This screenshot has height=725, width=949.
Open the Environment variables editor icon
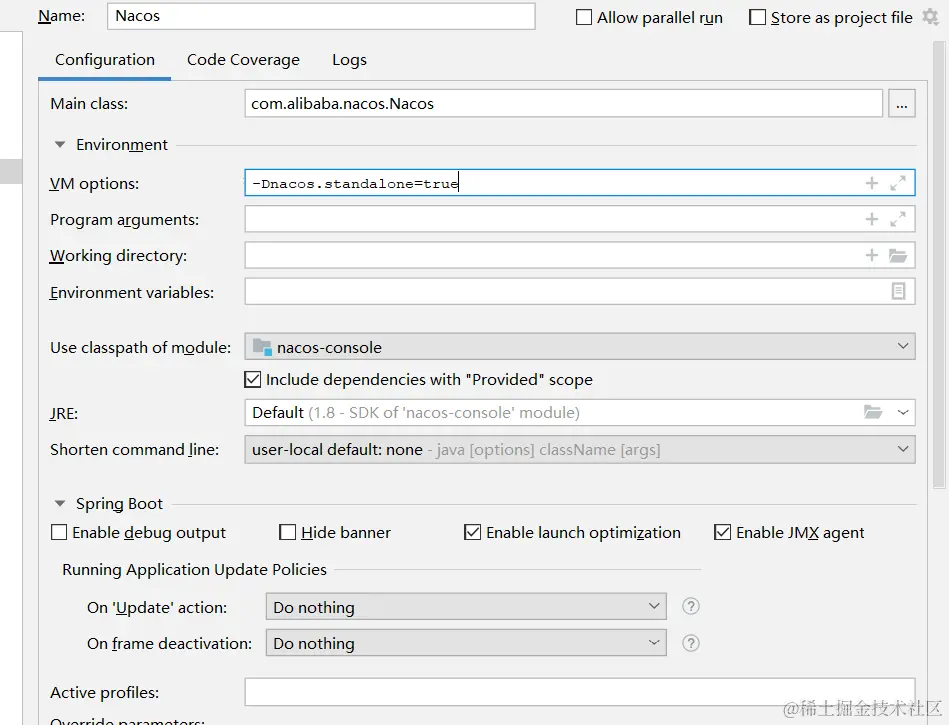(898, 291)
